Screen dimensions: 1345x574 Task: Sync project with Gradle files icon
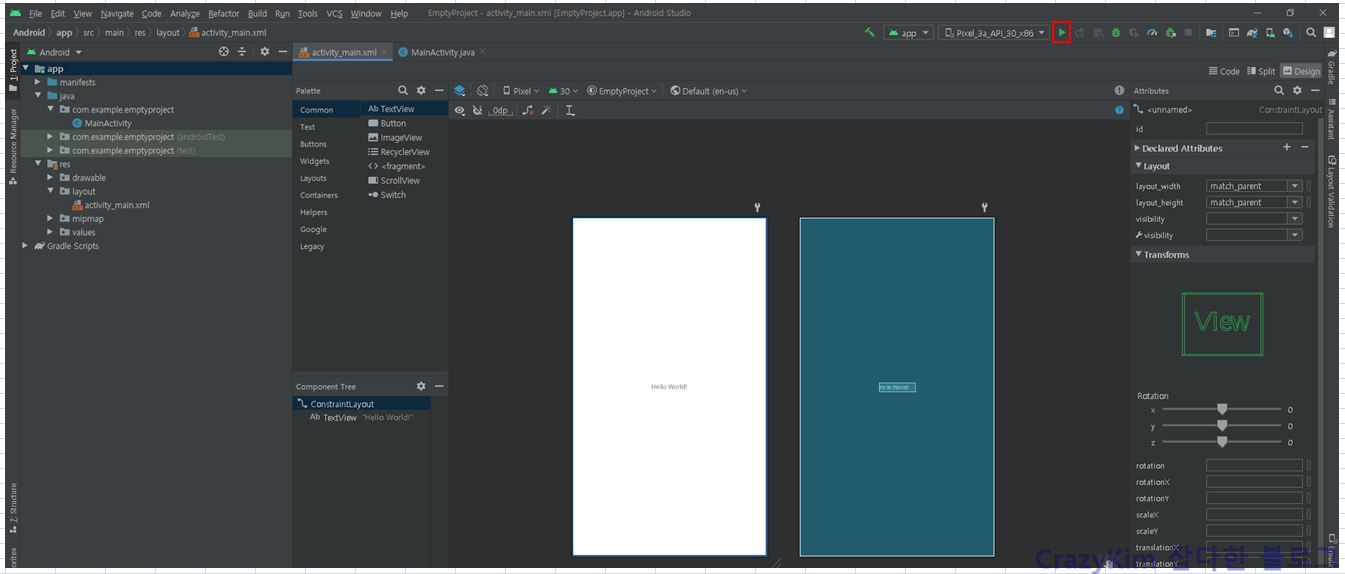(x=1252, y=33)
